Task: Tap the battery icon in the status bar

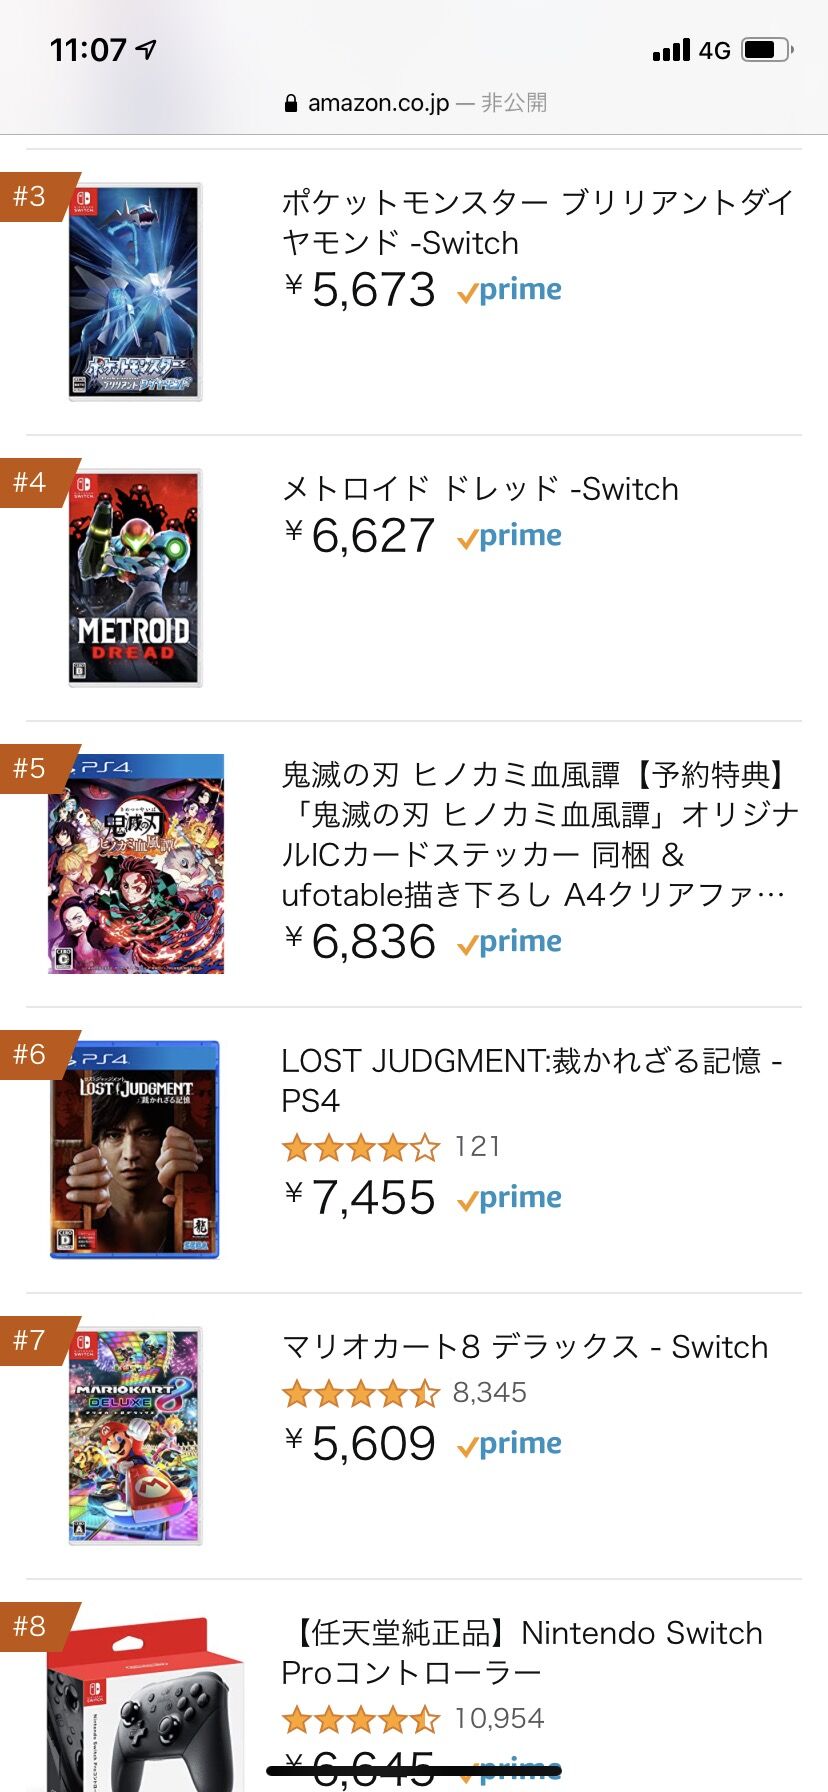Action: (767, 50)
